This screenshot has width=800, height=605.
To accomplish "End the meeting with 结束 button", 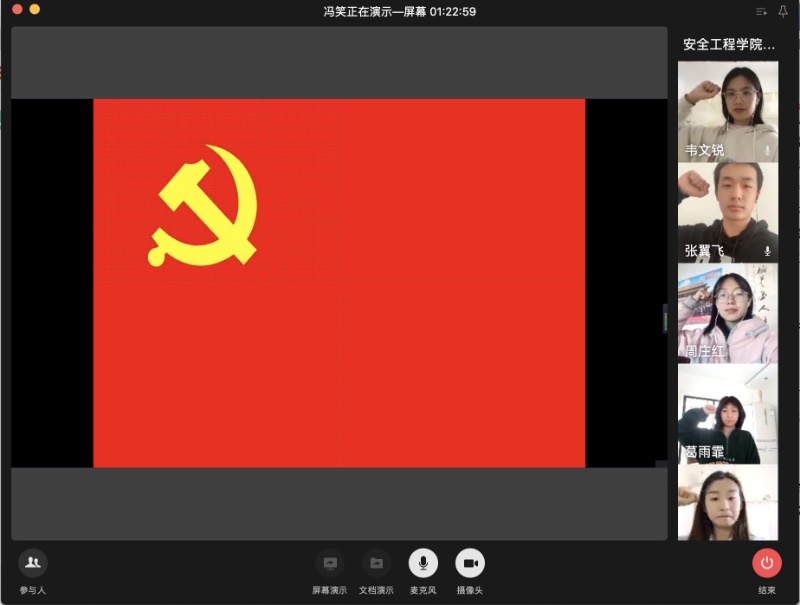I will (767, 563).
